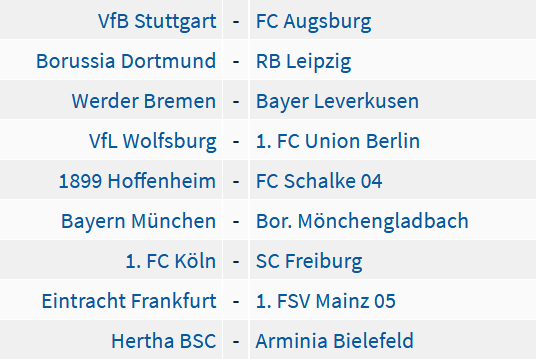Open Werder Bremen team link

144,101
